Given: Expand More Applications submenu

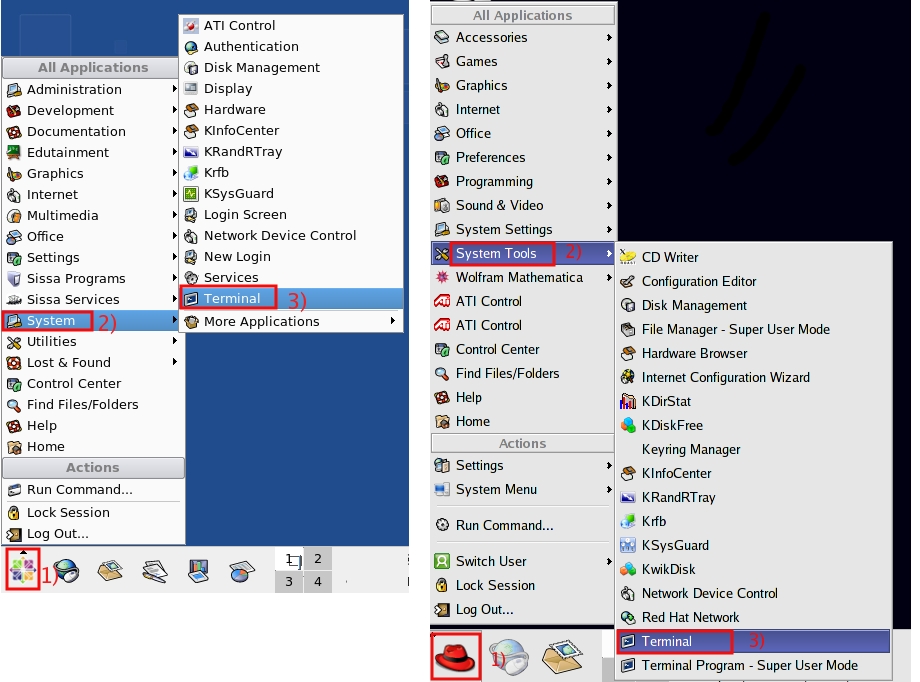Looking at the screenshot, I should click(292, 322).
